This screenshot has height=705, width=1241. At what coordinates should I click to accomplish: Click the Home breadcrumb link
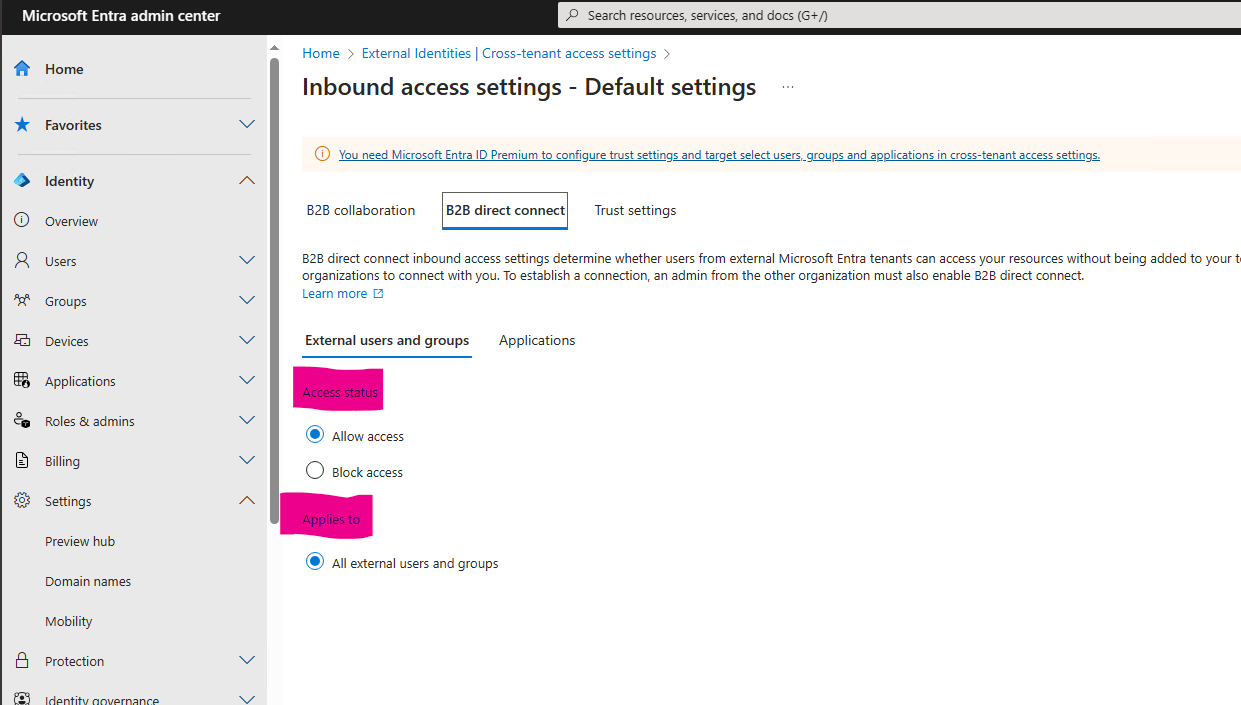coord(321,53)
